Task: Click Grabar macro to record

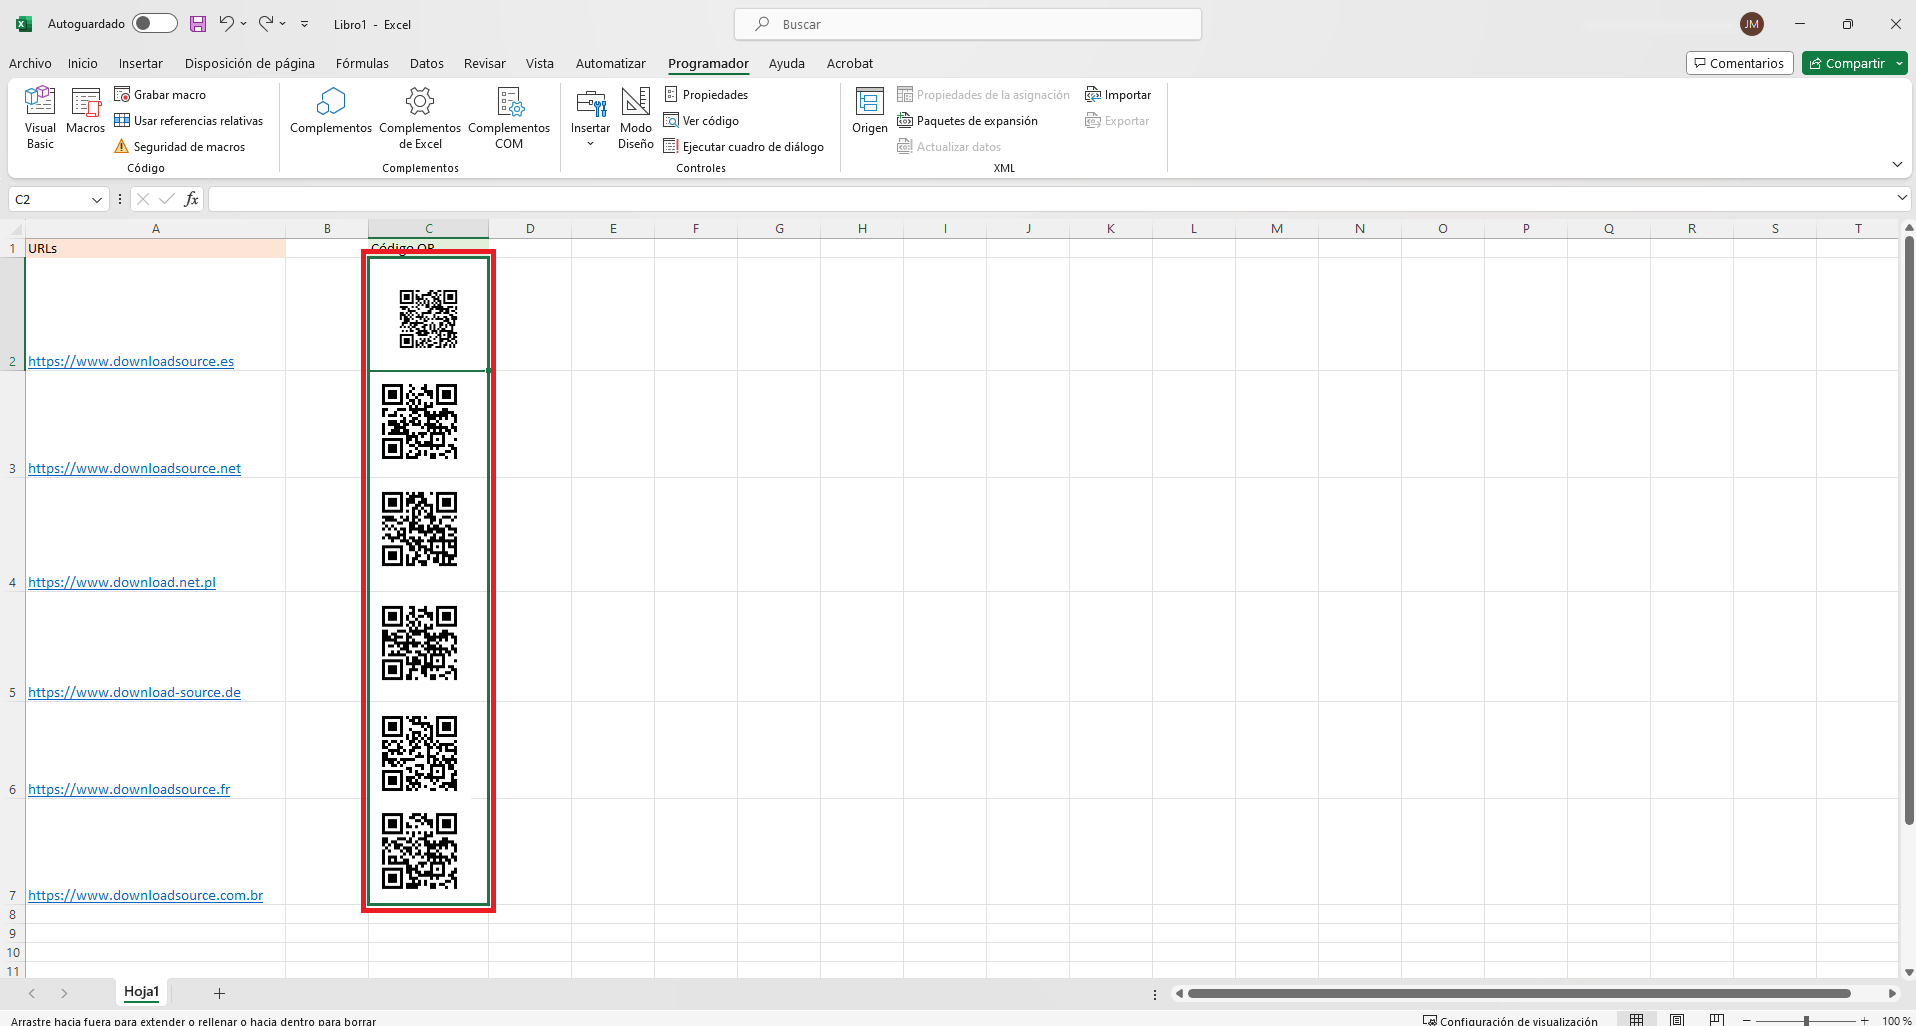Action: [x=160, y=94]
